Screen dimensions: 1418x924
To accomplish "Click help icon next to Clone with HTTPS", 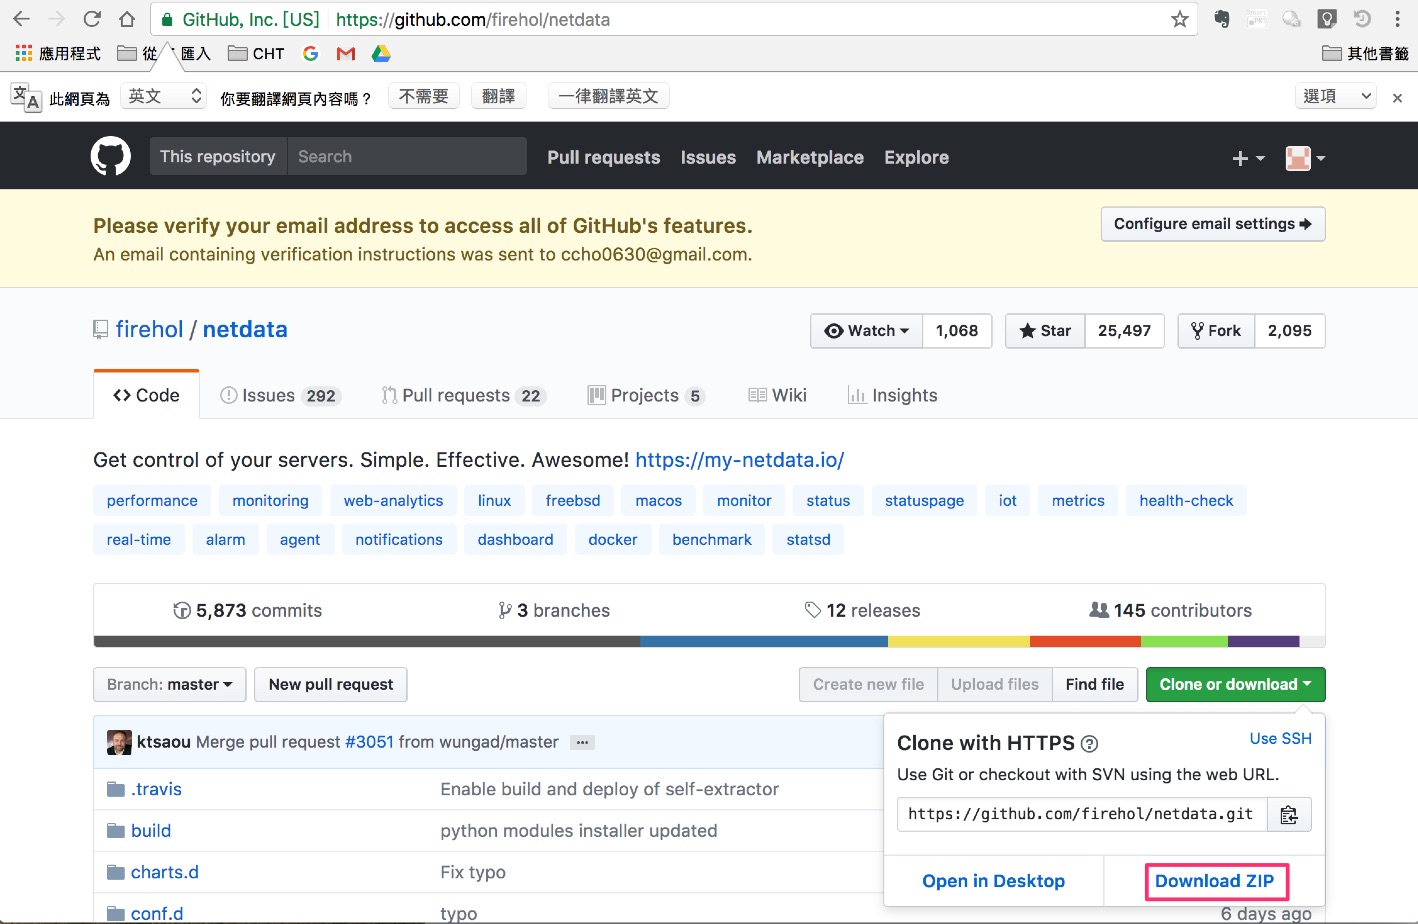I will pyautogui.click(x=1090, y=744).
